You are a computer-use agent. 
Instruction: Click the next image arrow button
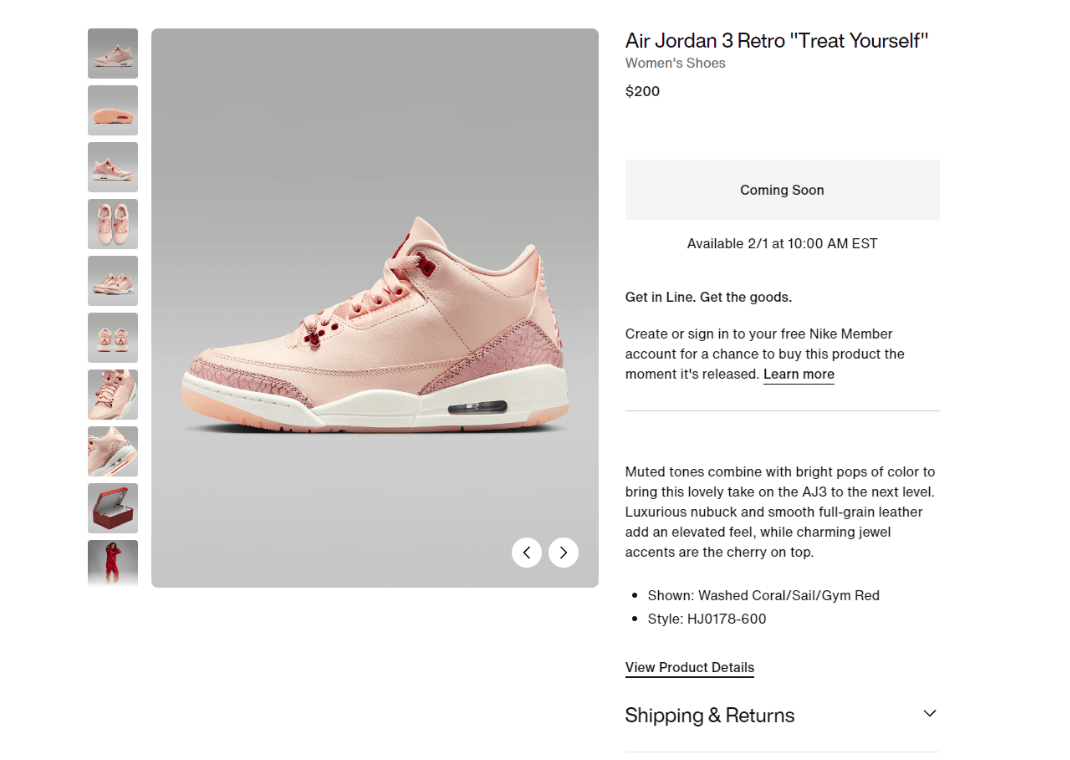(563, 552)
